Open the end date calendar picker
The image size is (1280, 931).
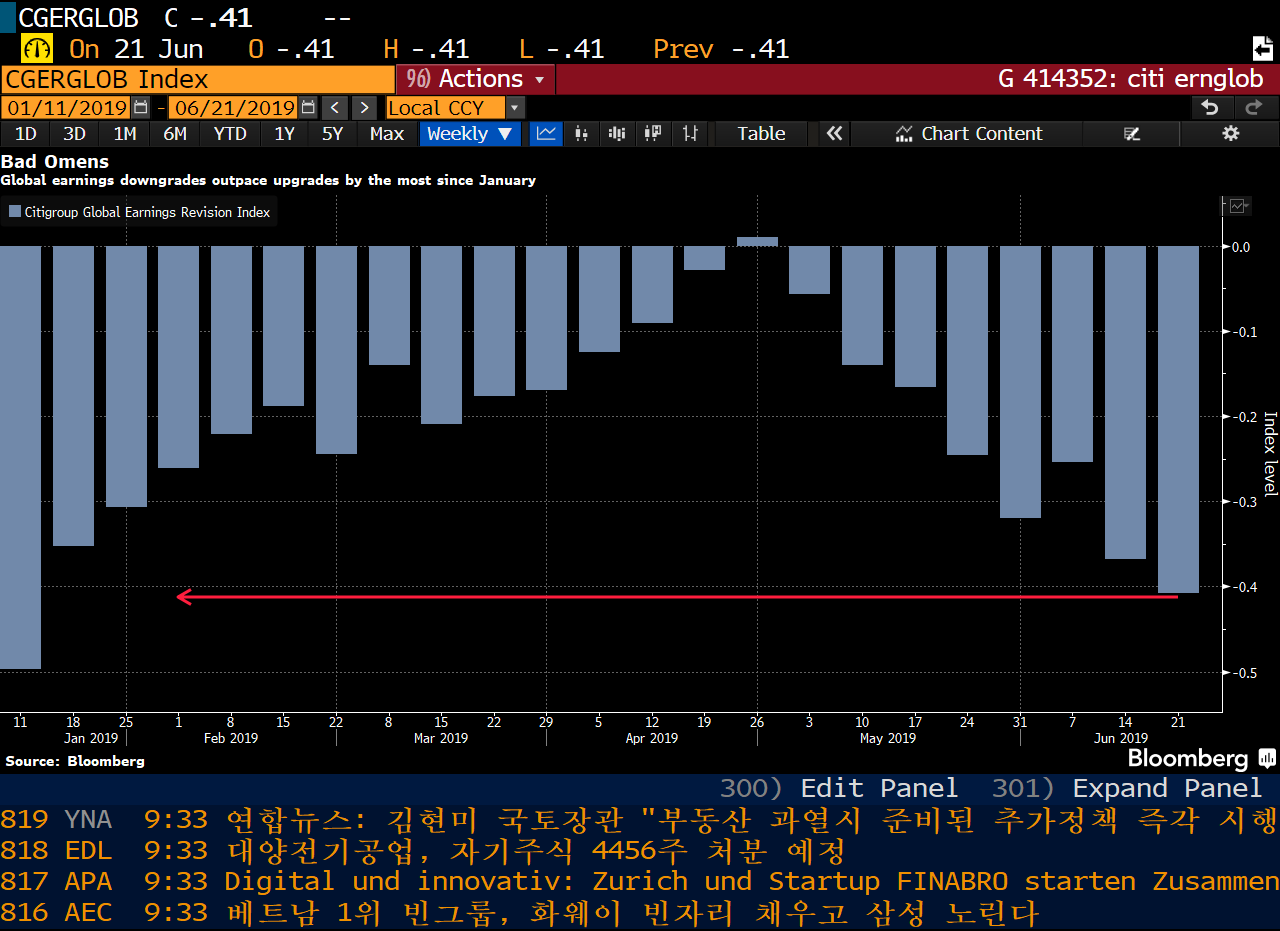(308, 108)
